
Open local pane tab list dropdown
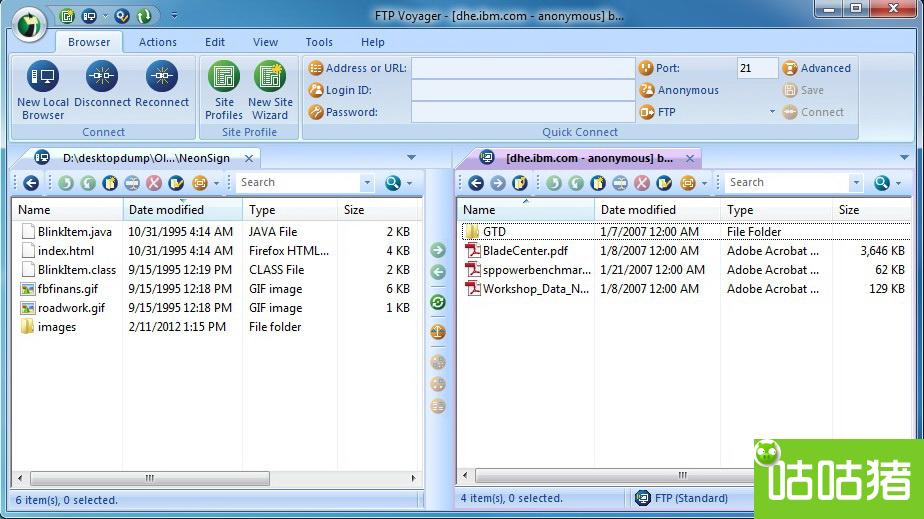tap(411, 157)
